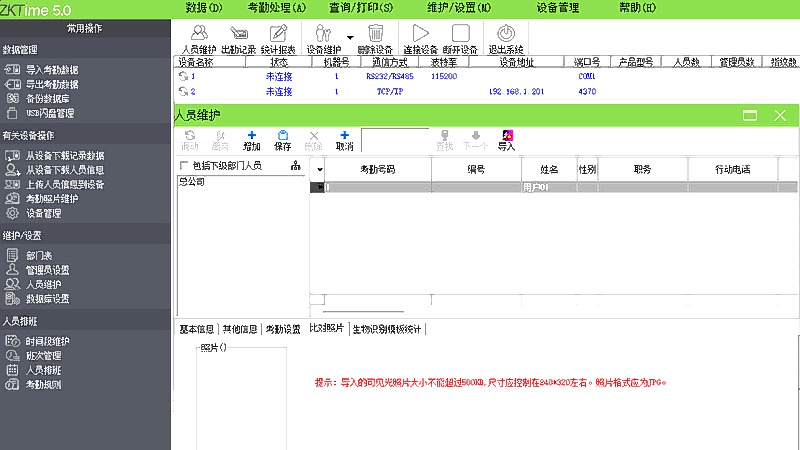Open 人员排班 item with calendar icon
This screenshot has width=800, height=450.
click(33, 370)
